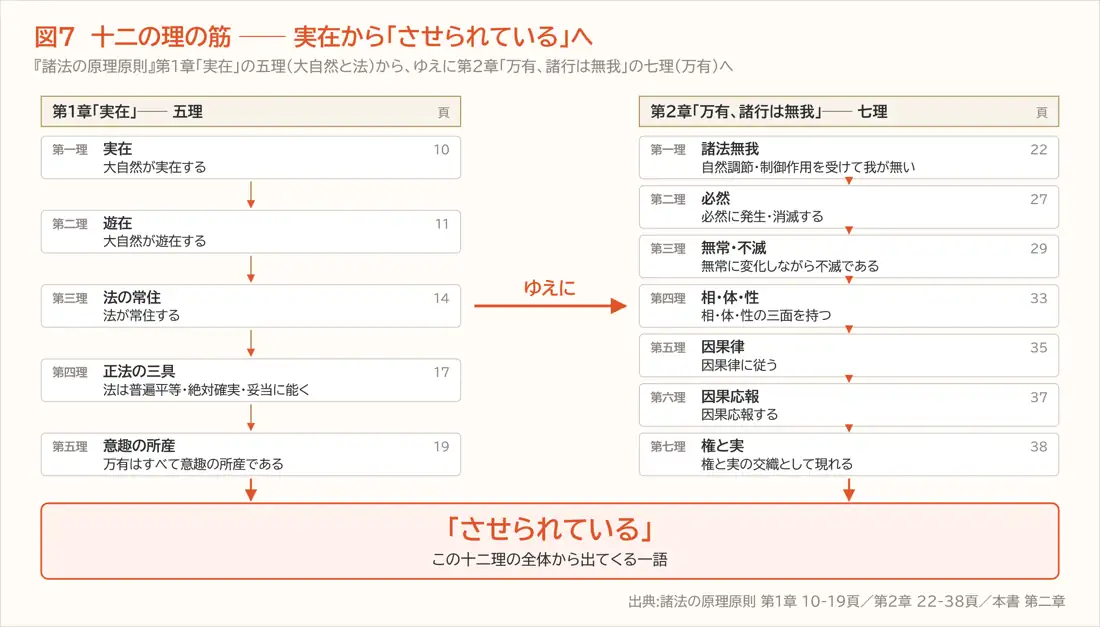1100x627 pixels.
Task: Click the text 必然に発生・消滅する
Action: (x=763, y=217)
